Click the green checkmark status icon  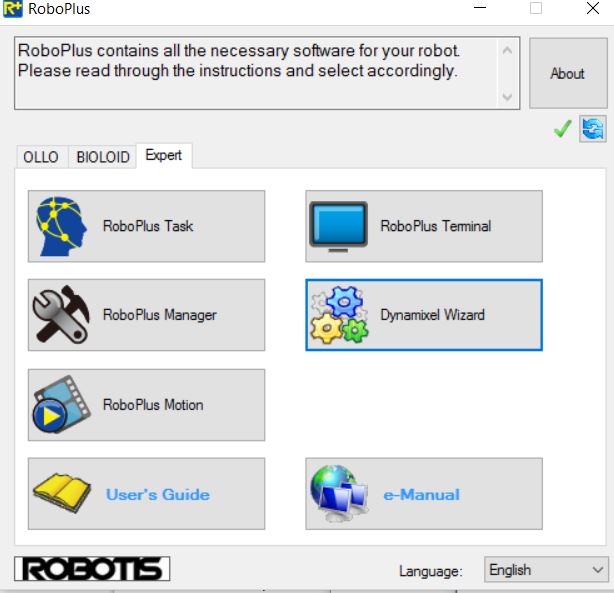click(x=562, y=129)
